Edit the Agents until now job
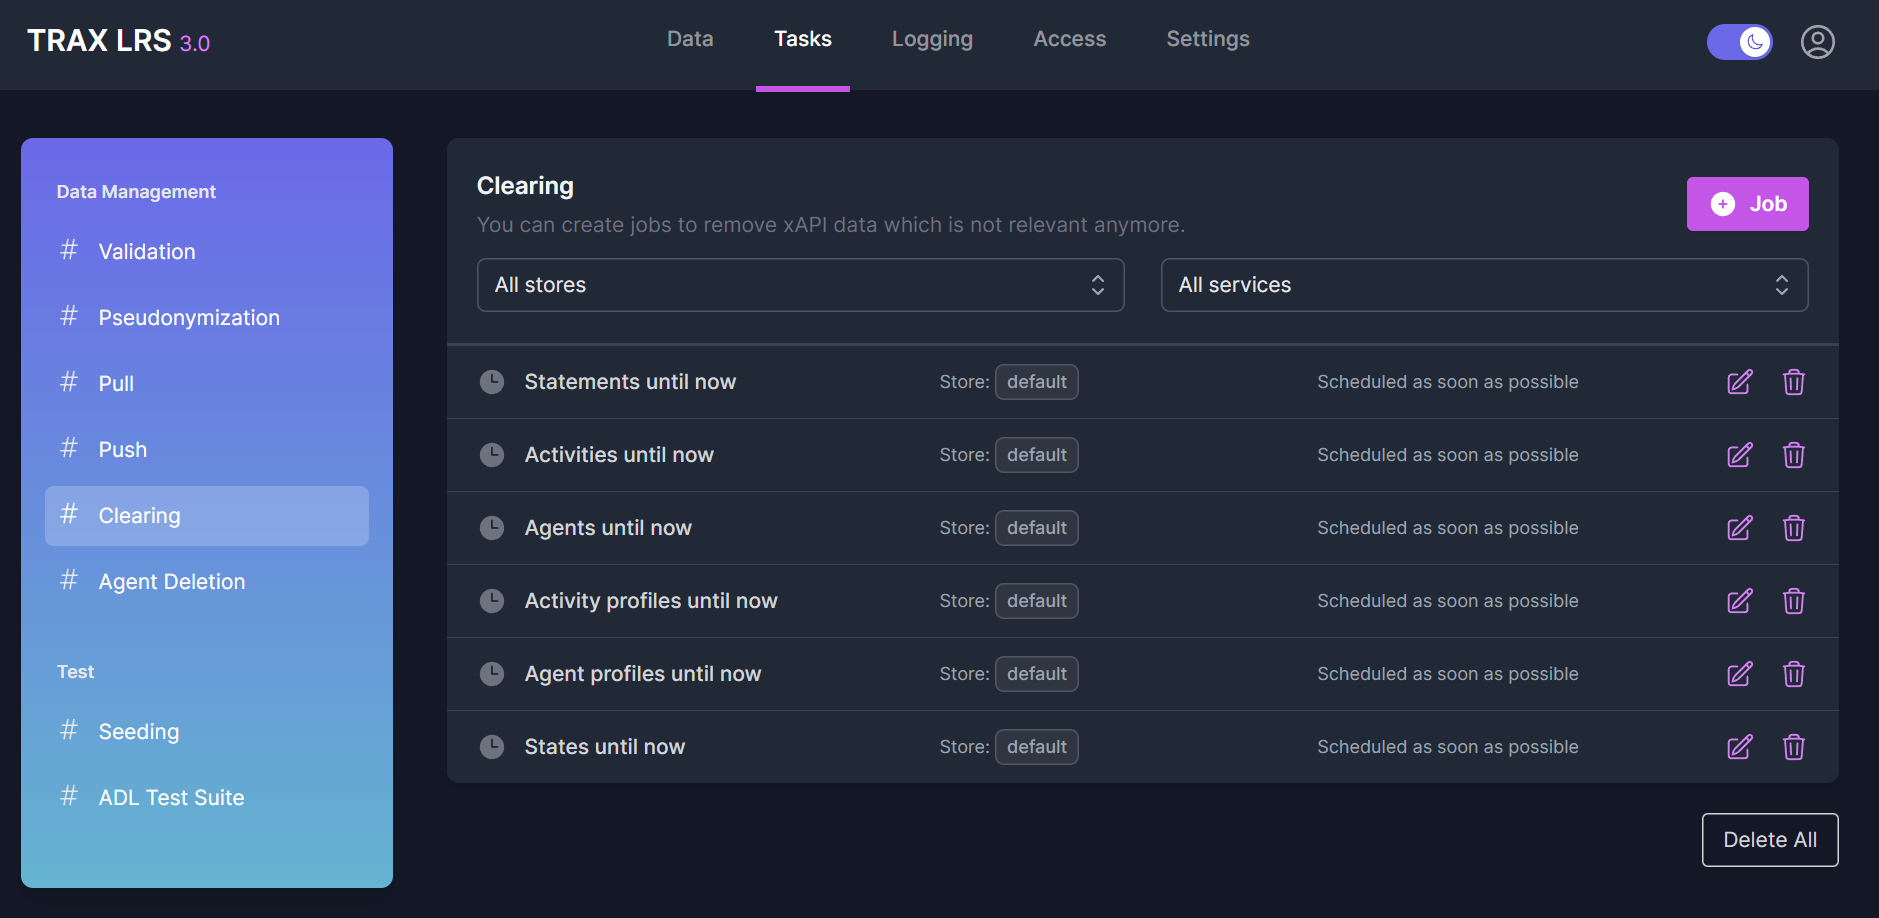1879x918 pixels. click(x=1739, y=528)
